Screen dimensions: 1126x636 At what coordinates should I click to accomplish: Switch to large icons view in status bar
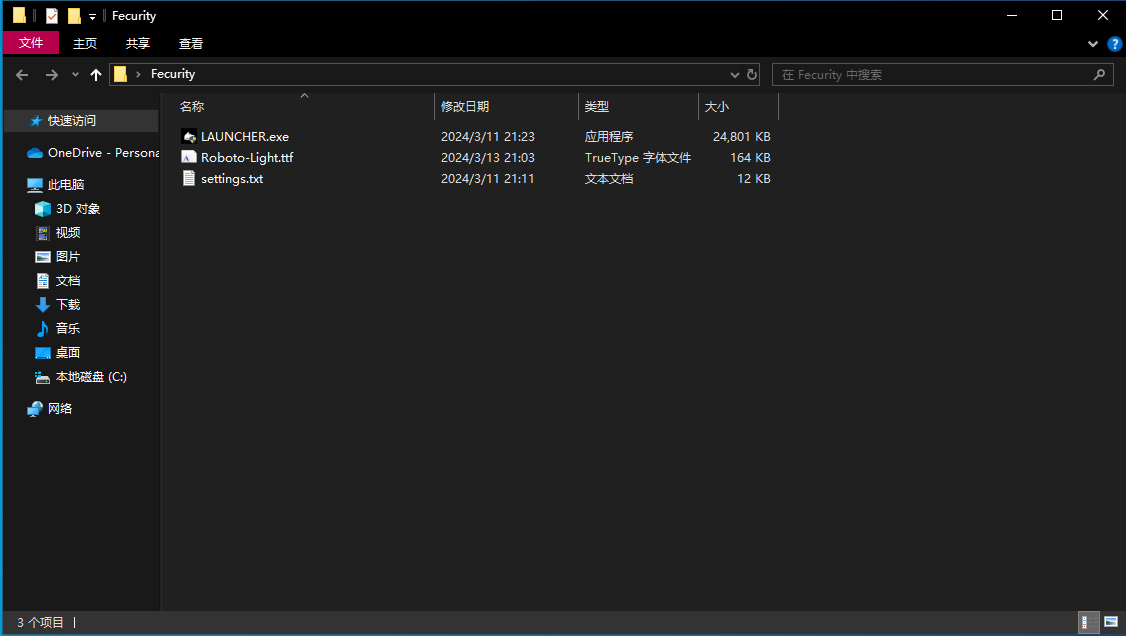point(1110,622)
